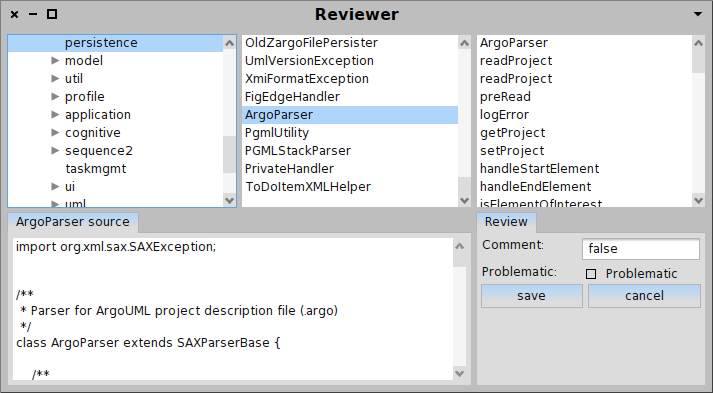Expand the model package node
This screenshot has width=713, height=393.
(55, 60)
